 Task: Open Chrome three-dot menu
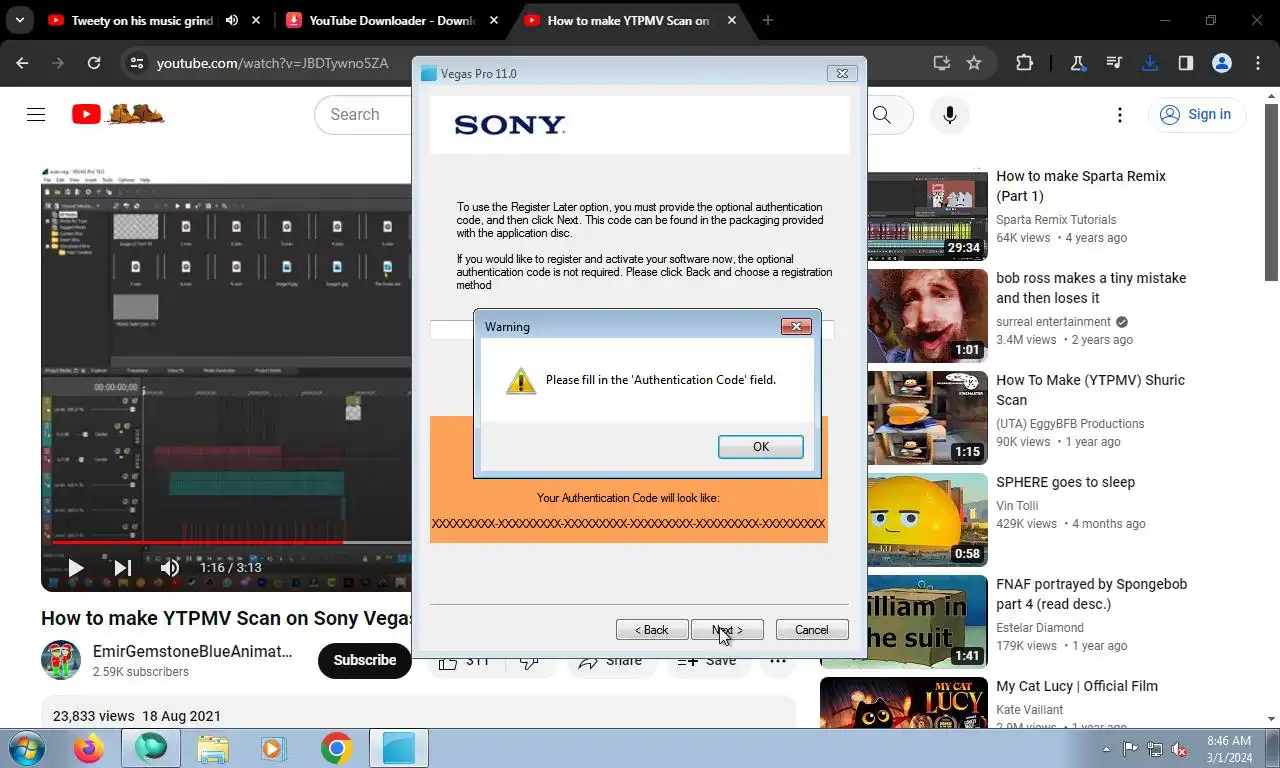(x=1258, y=63)
